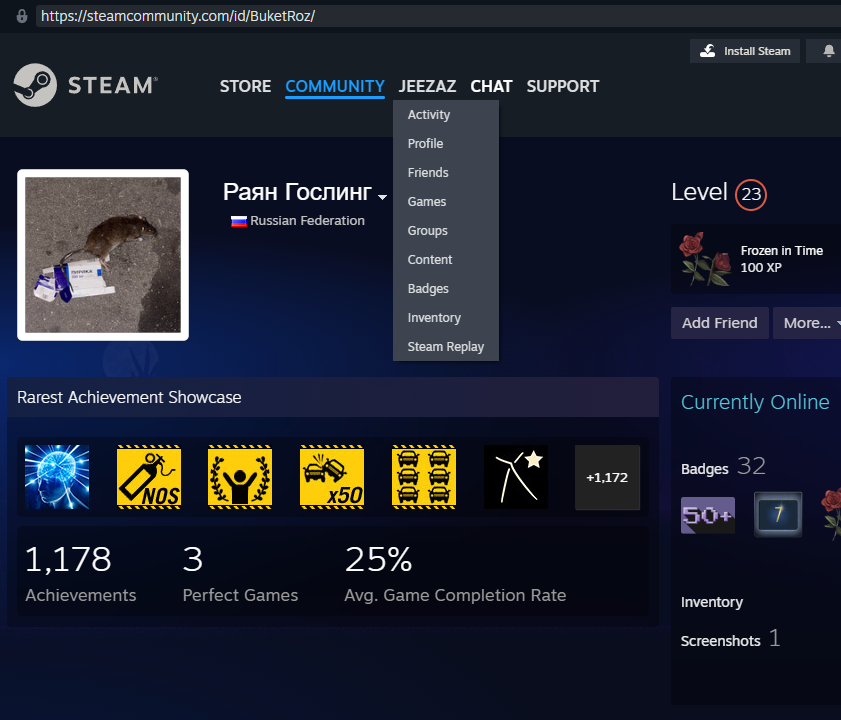The width and height of the screenshot is (841, 720).
Task: Open the Badges 32 link in sidebar
Action: (723, 467)
